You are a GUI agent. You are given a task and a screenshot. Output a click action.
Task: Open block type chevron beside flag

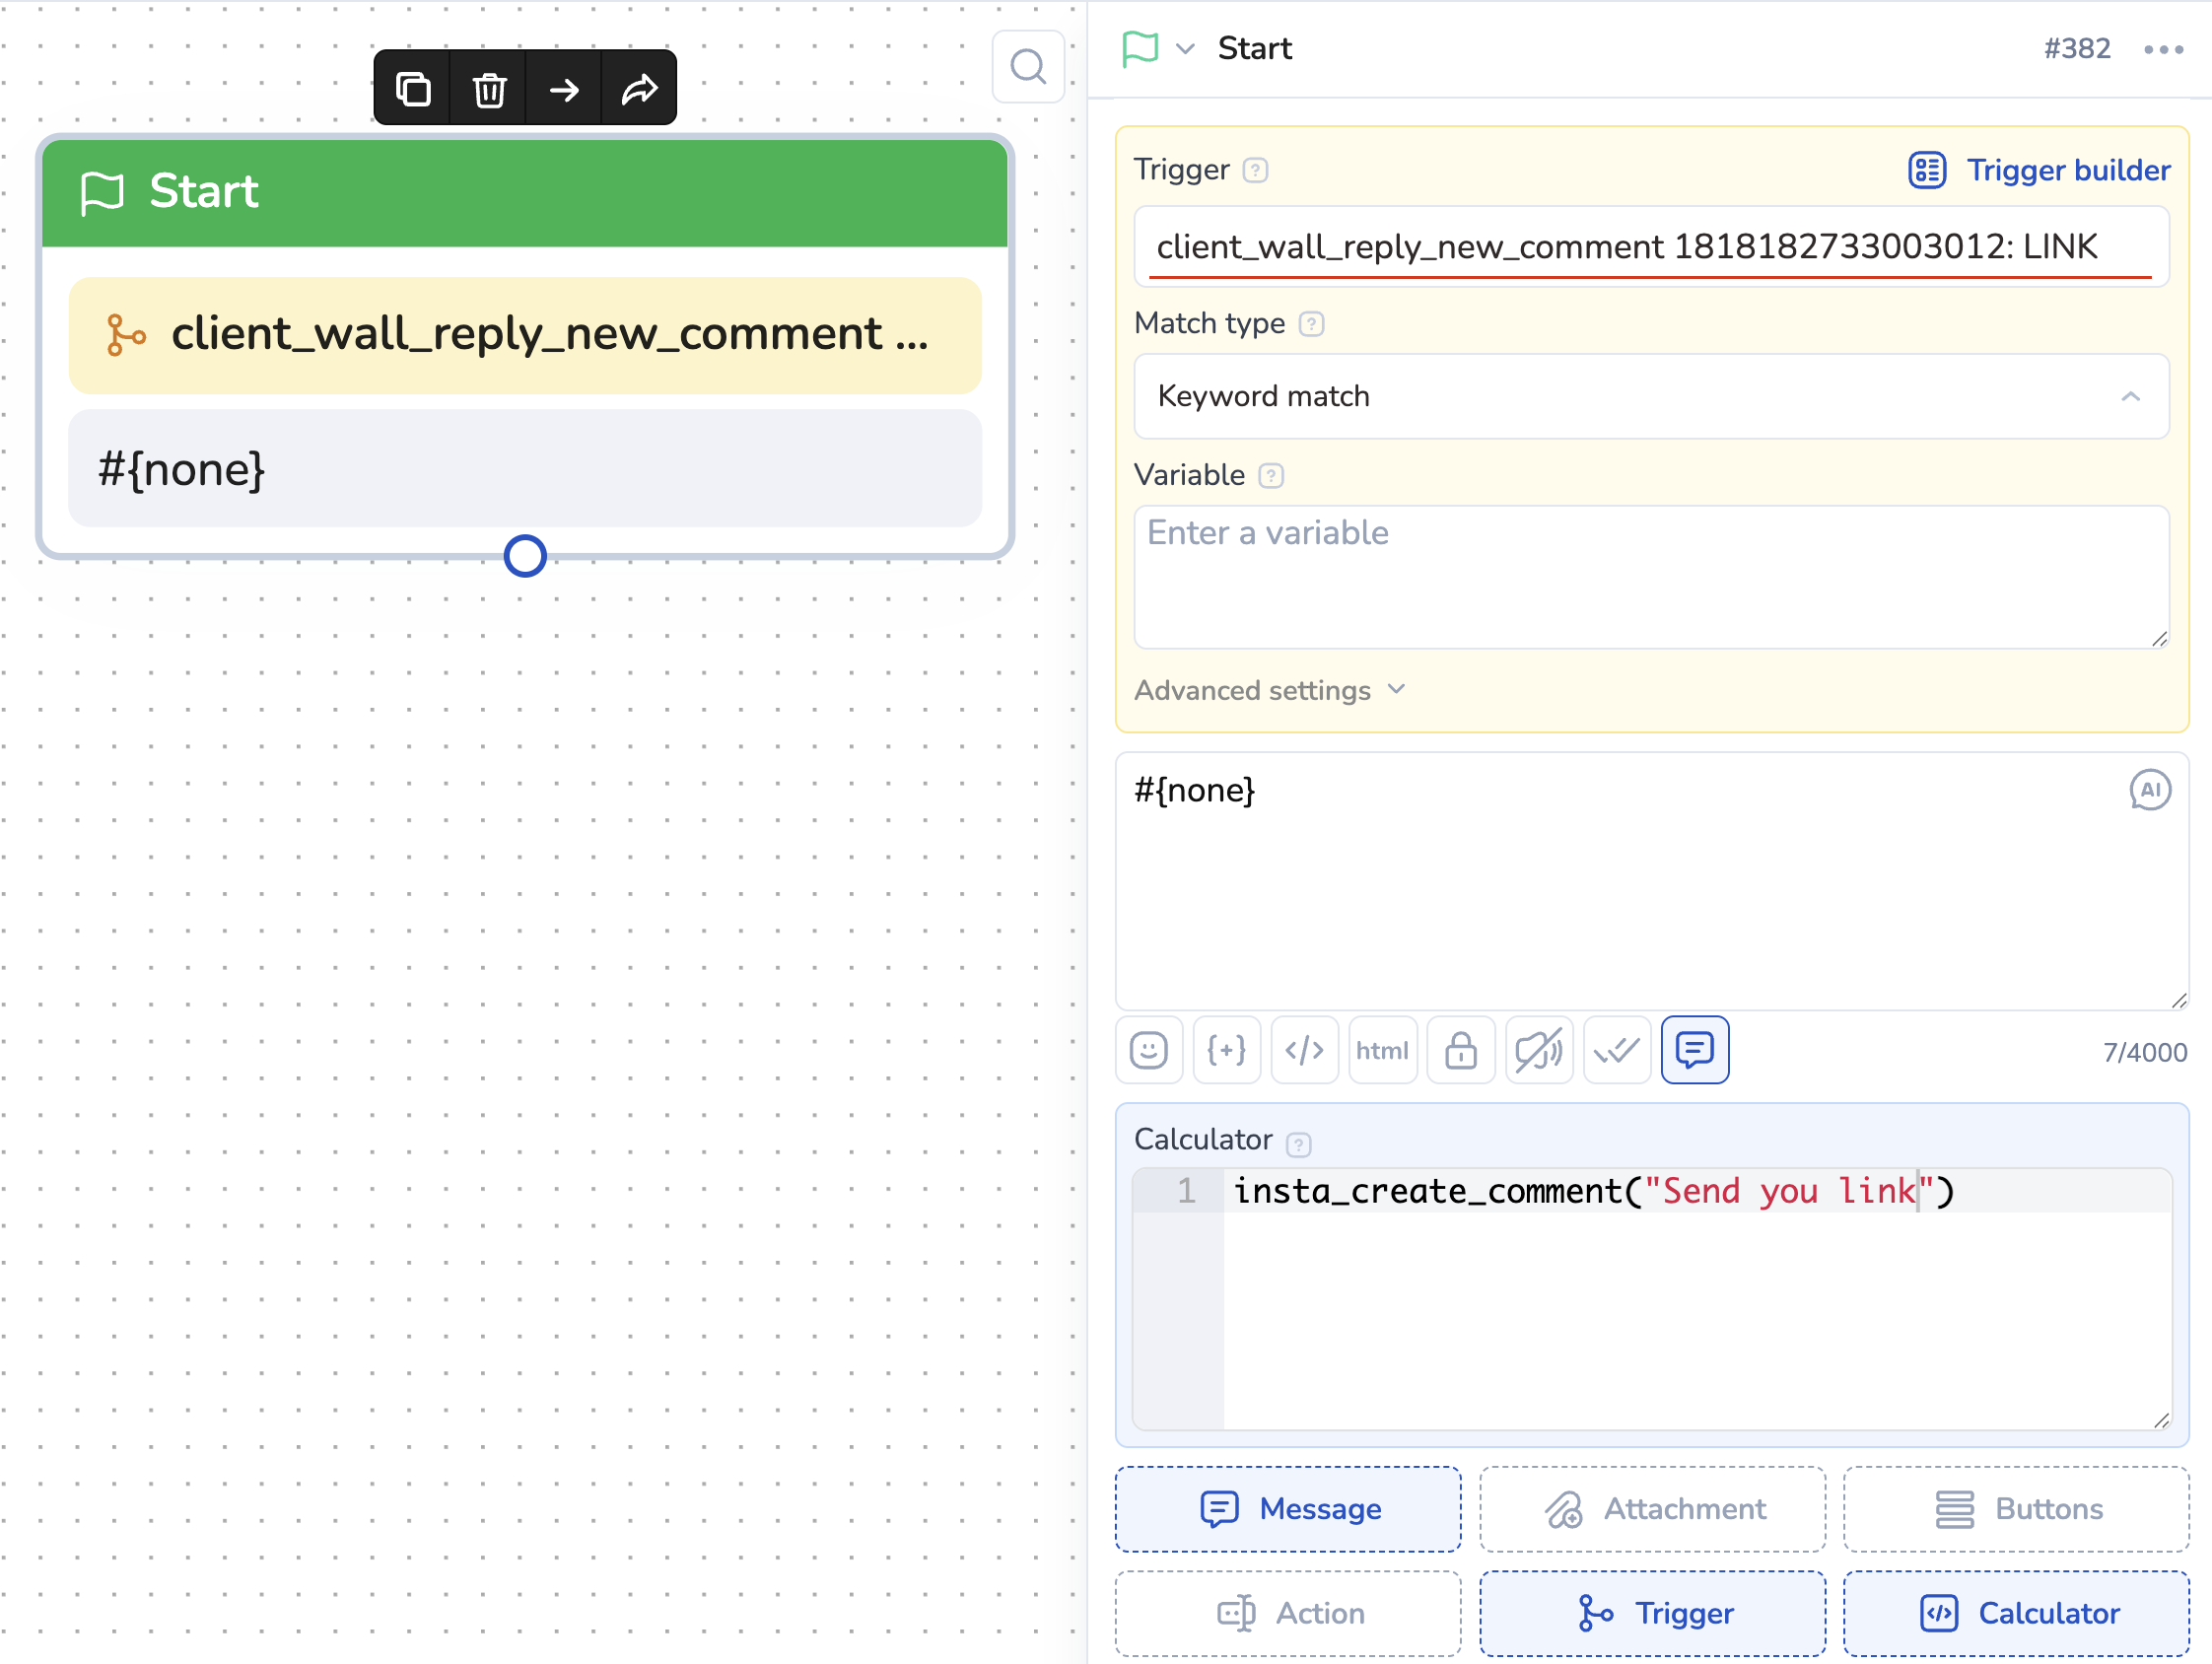pyautogui.click(x=1185, y=48)
